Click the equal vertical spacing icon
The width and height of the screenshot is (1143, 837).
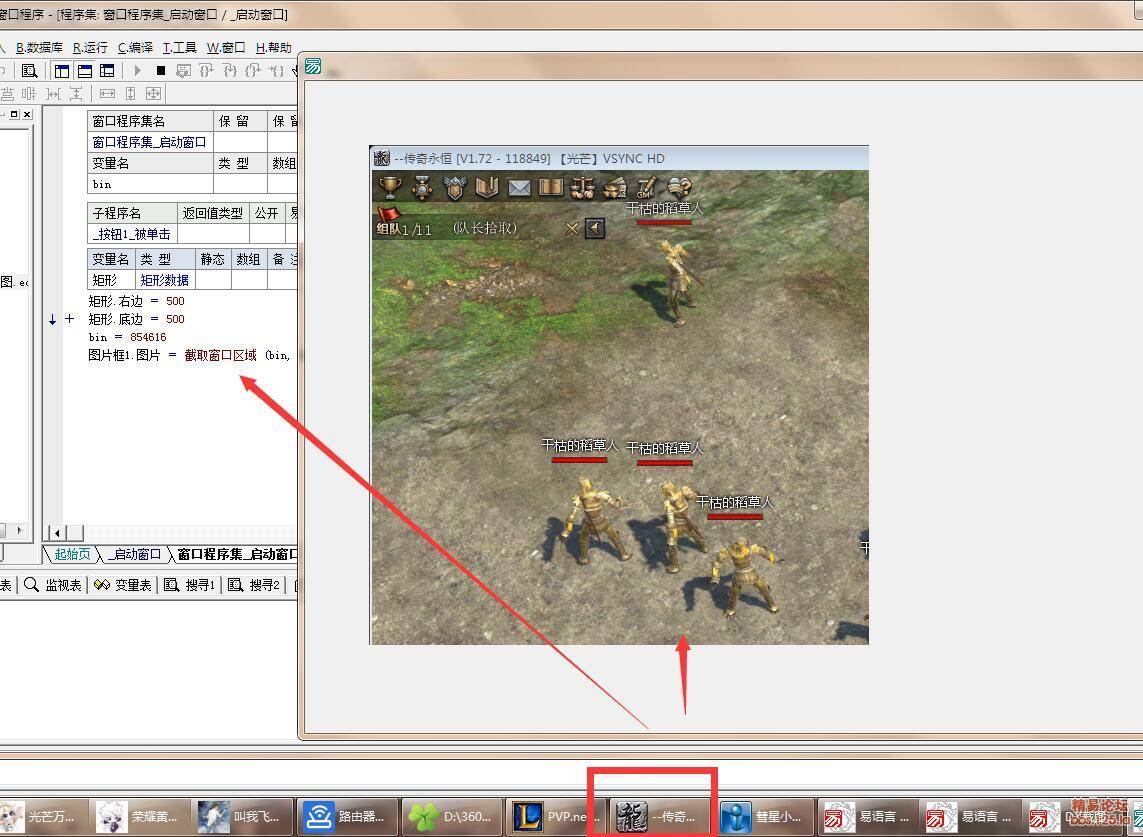76,93
